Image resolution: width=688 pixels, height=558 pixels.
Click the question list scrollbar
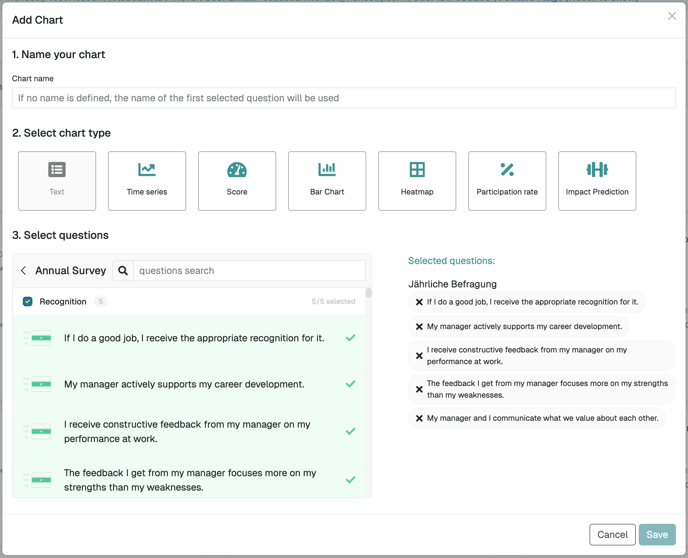369,293
